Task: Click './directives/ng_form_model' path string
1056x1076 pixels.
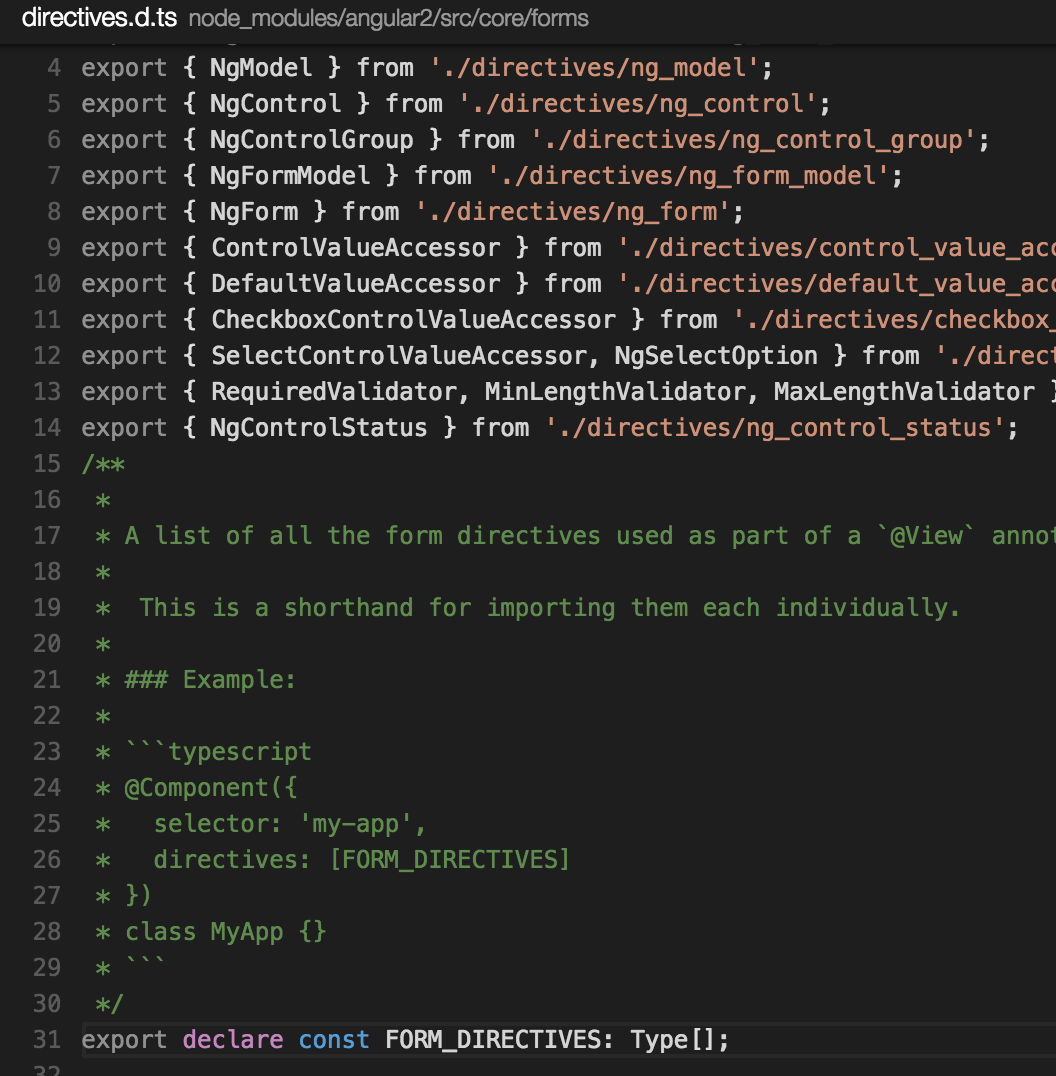Action: pyautogui.click(x=688, y=176)
